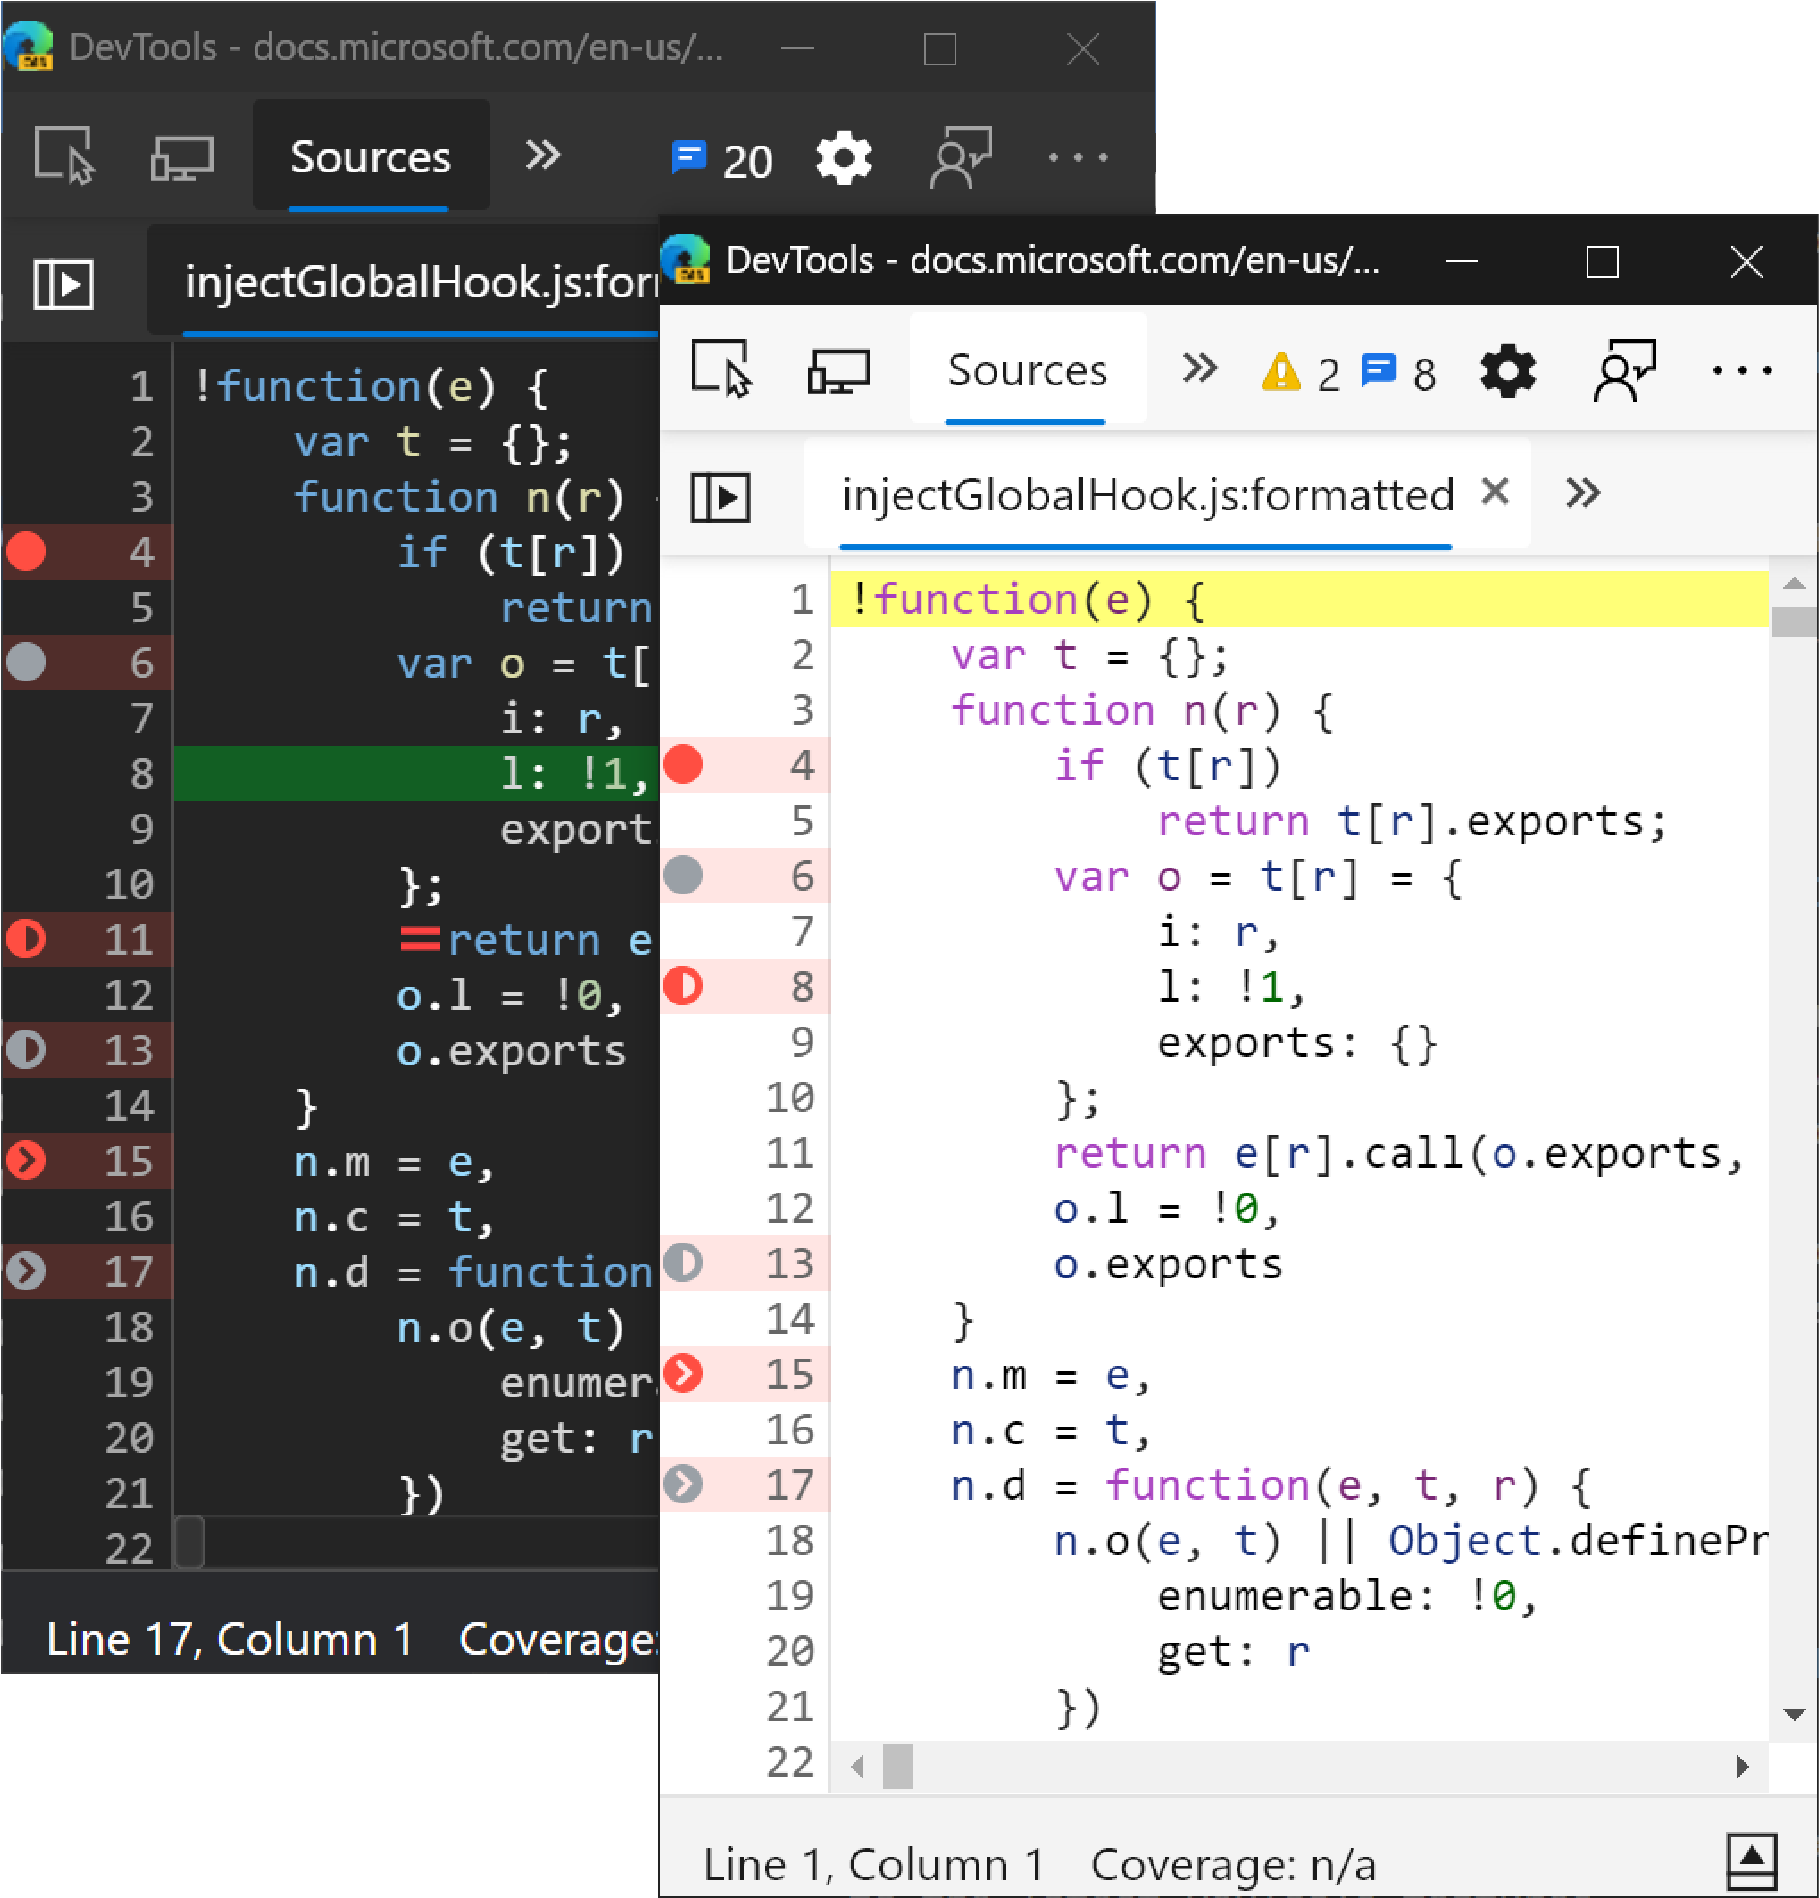Click 'n.m = e,' code in light editor
This screenshot has height=1898, width=1820.
[1050, 1375]
